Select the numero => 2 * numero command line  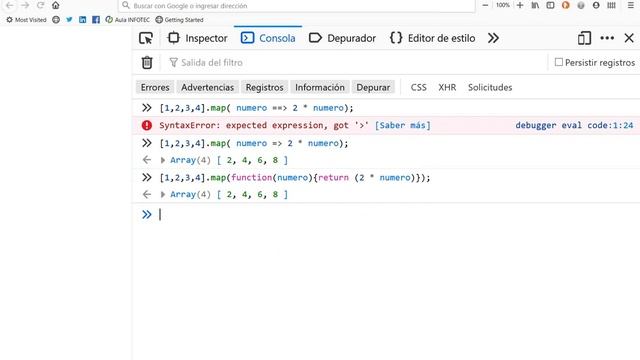254,143
